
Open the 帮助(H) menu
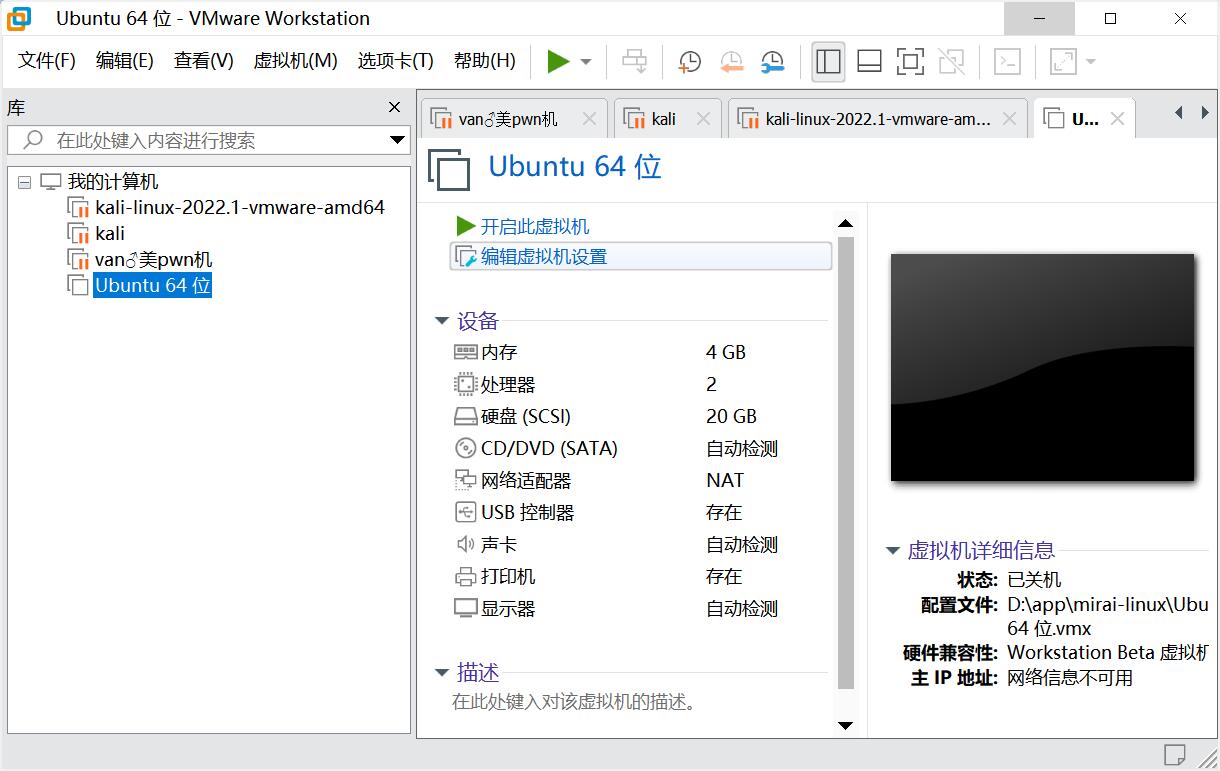tap(485, 61)
